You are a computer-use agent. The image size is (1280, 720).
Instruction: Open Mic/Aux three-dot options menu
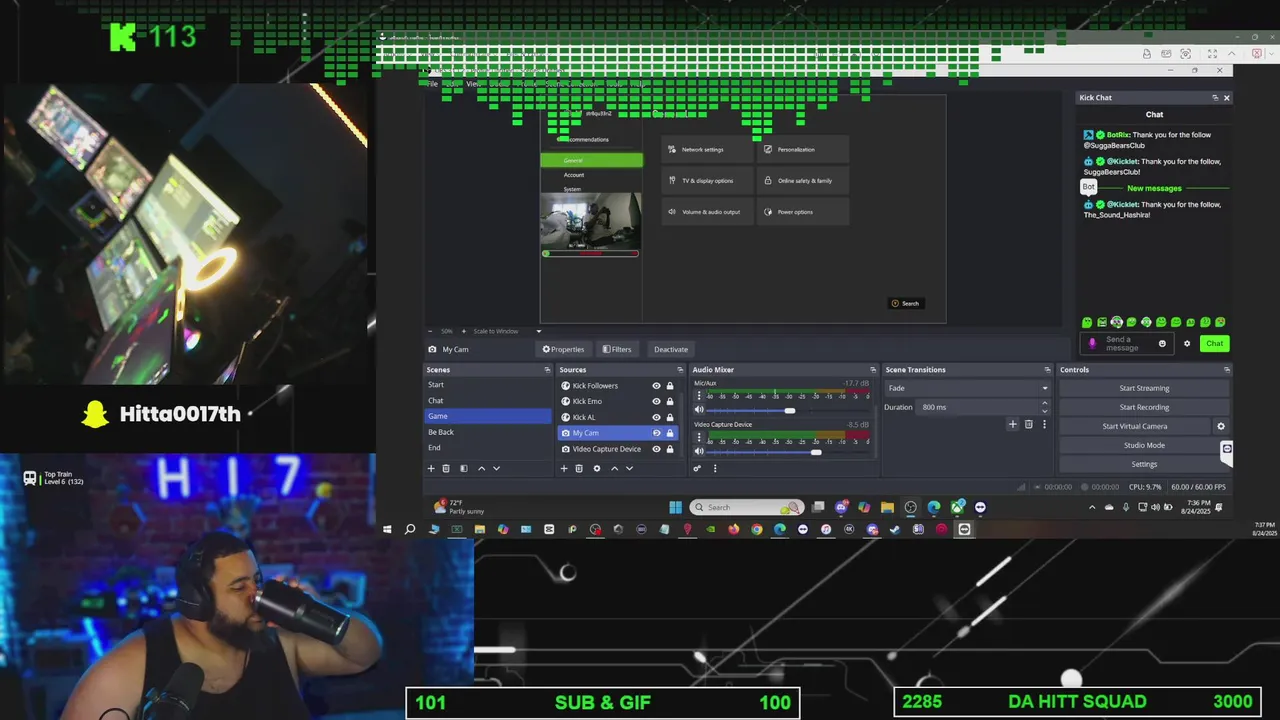pyautogui.click(x=699, y=396)
